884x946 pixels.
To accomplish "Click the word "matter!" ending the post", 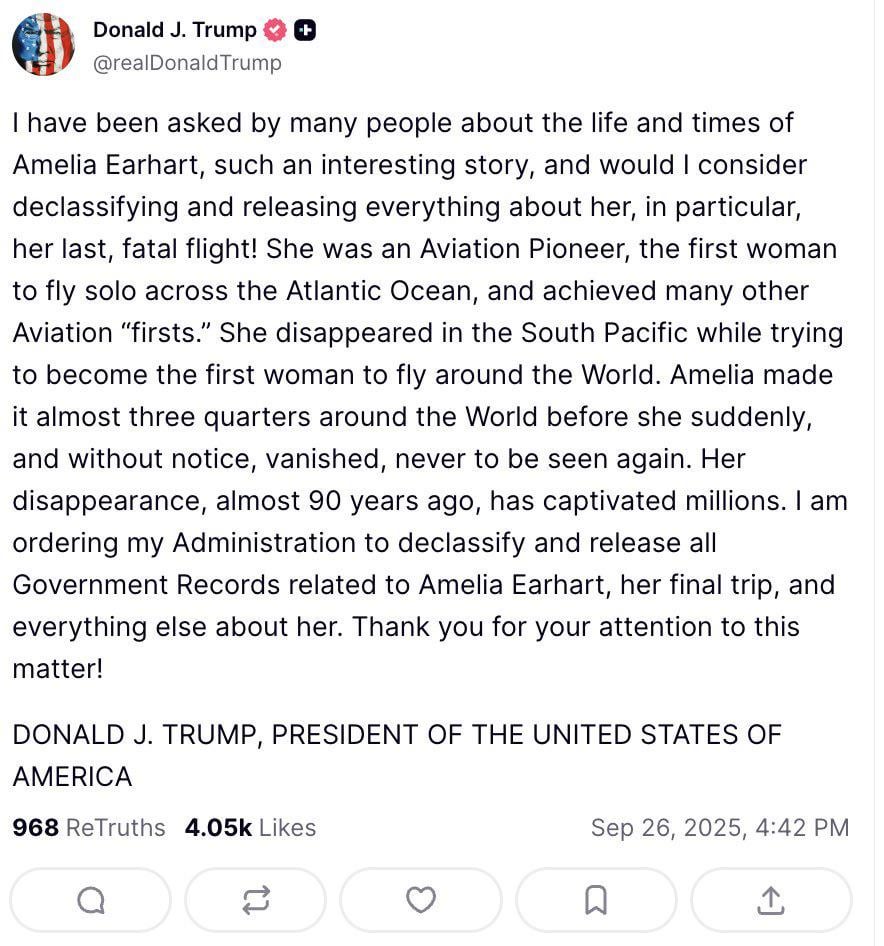I will 58,668.
